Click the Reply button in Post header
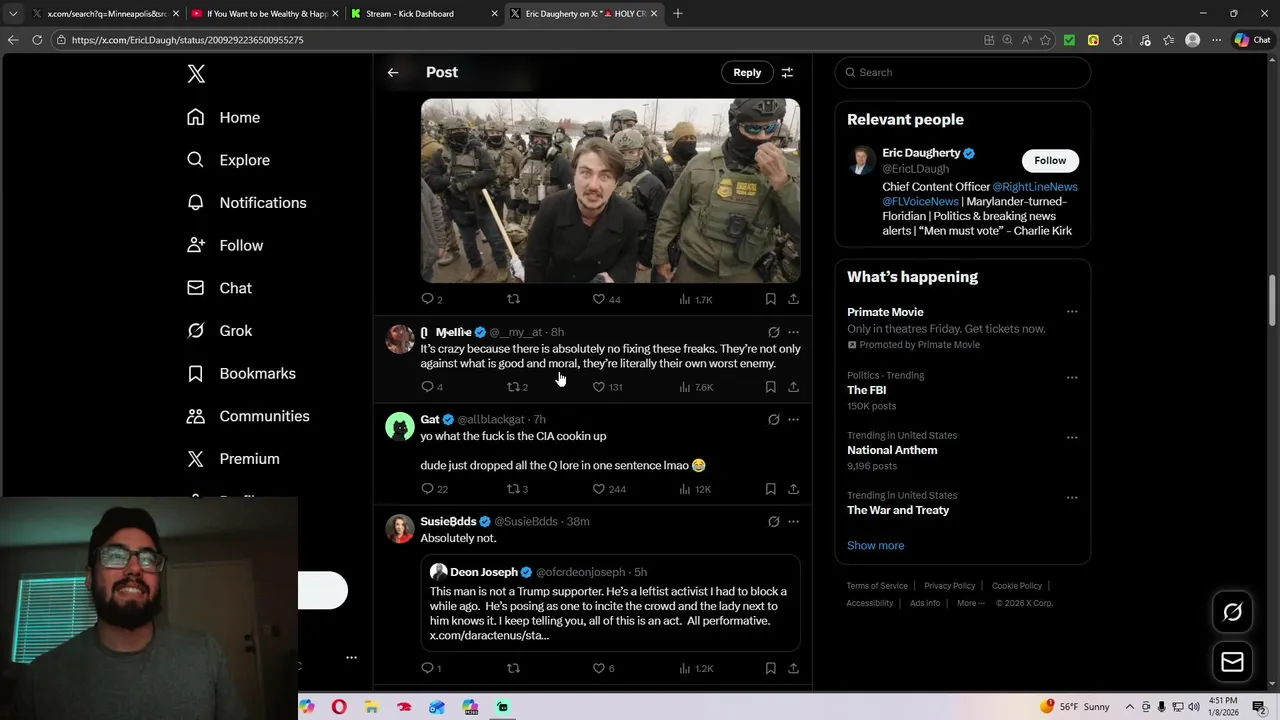Image resolution: width=1280 pixels, height=720 pixels. pyautogui.click(x=747, y=72)
